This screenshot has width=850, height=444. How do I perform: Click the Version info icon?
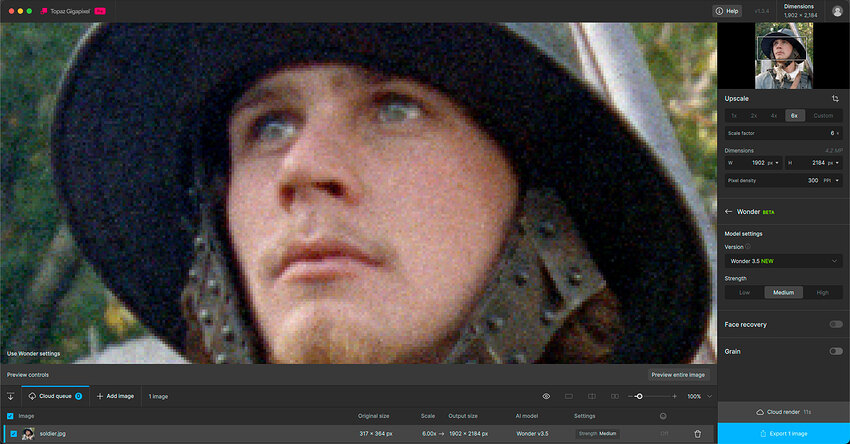point(748,247)
